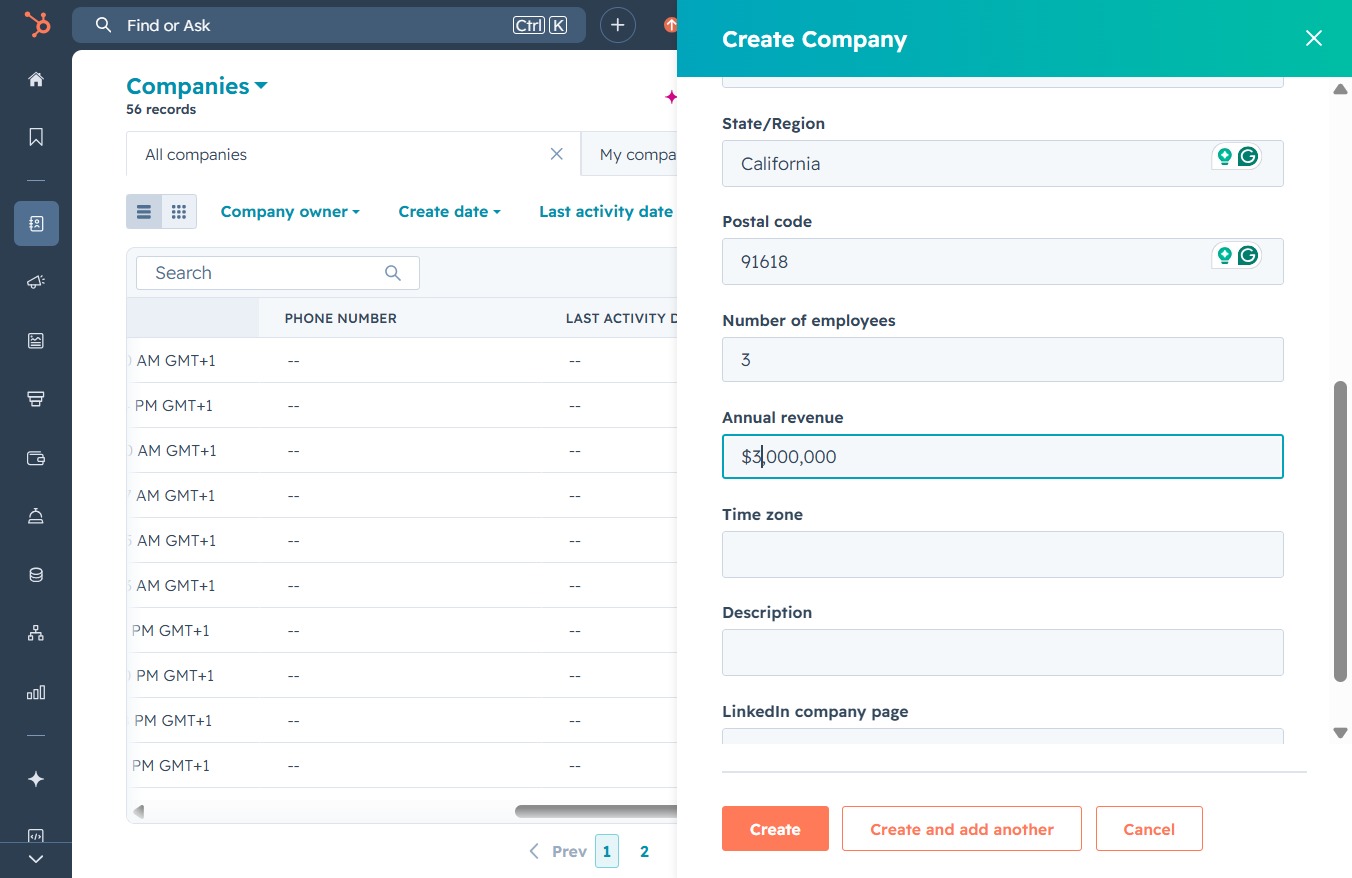Click Grammarly icon in Postal code field

click(x=1247, y=255)
